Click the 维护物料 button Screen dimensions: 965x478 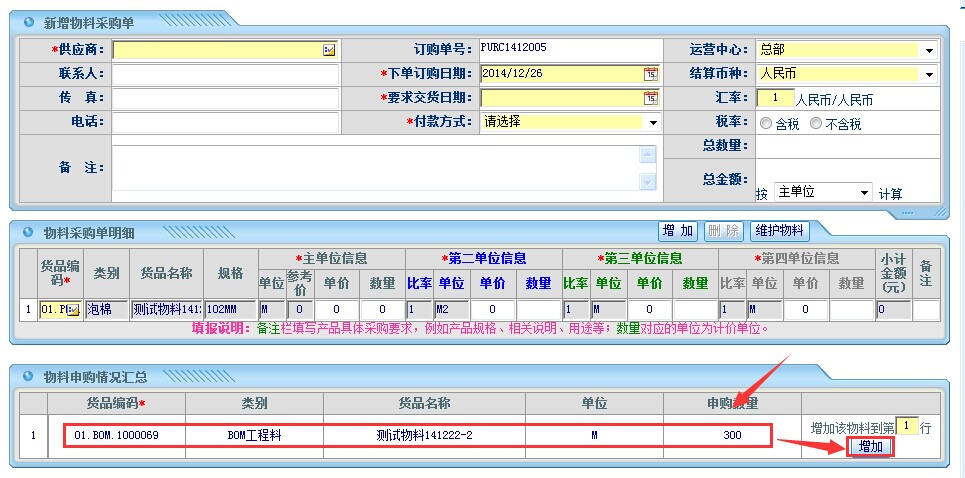tap(778, 231)
